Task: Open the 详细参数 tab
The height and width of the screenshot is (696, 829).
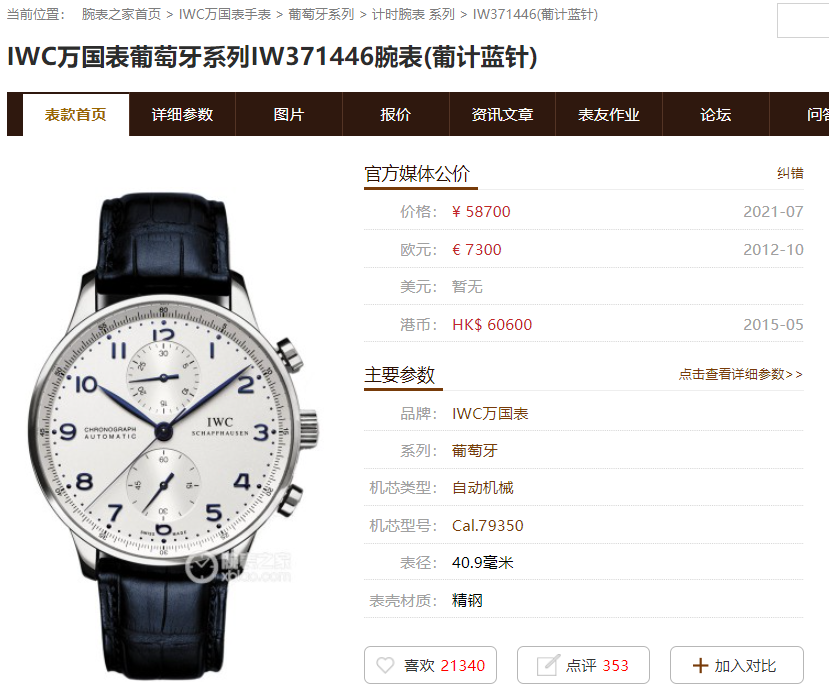Action: click(182, 114)
